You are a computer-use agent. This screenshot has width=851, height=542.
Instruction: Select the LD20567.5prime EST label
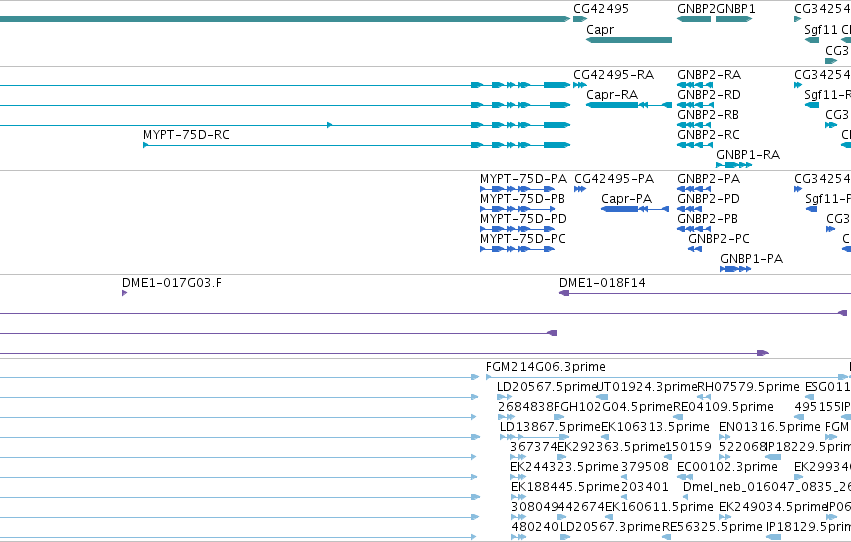(x=546, y=387)
